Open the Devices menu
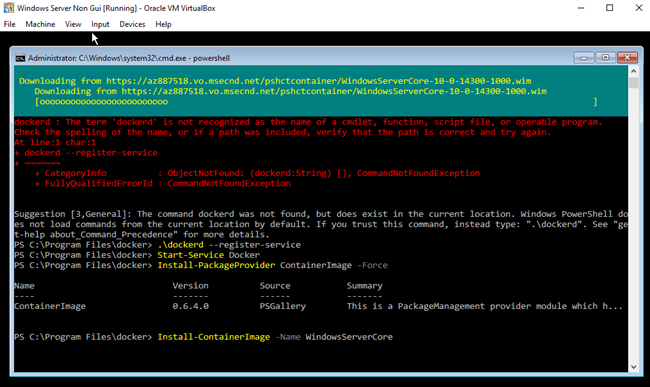650x387 pixels. pyautogui.click(x=132, y=24)
